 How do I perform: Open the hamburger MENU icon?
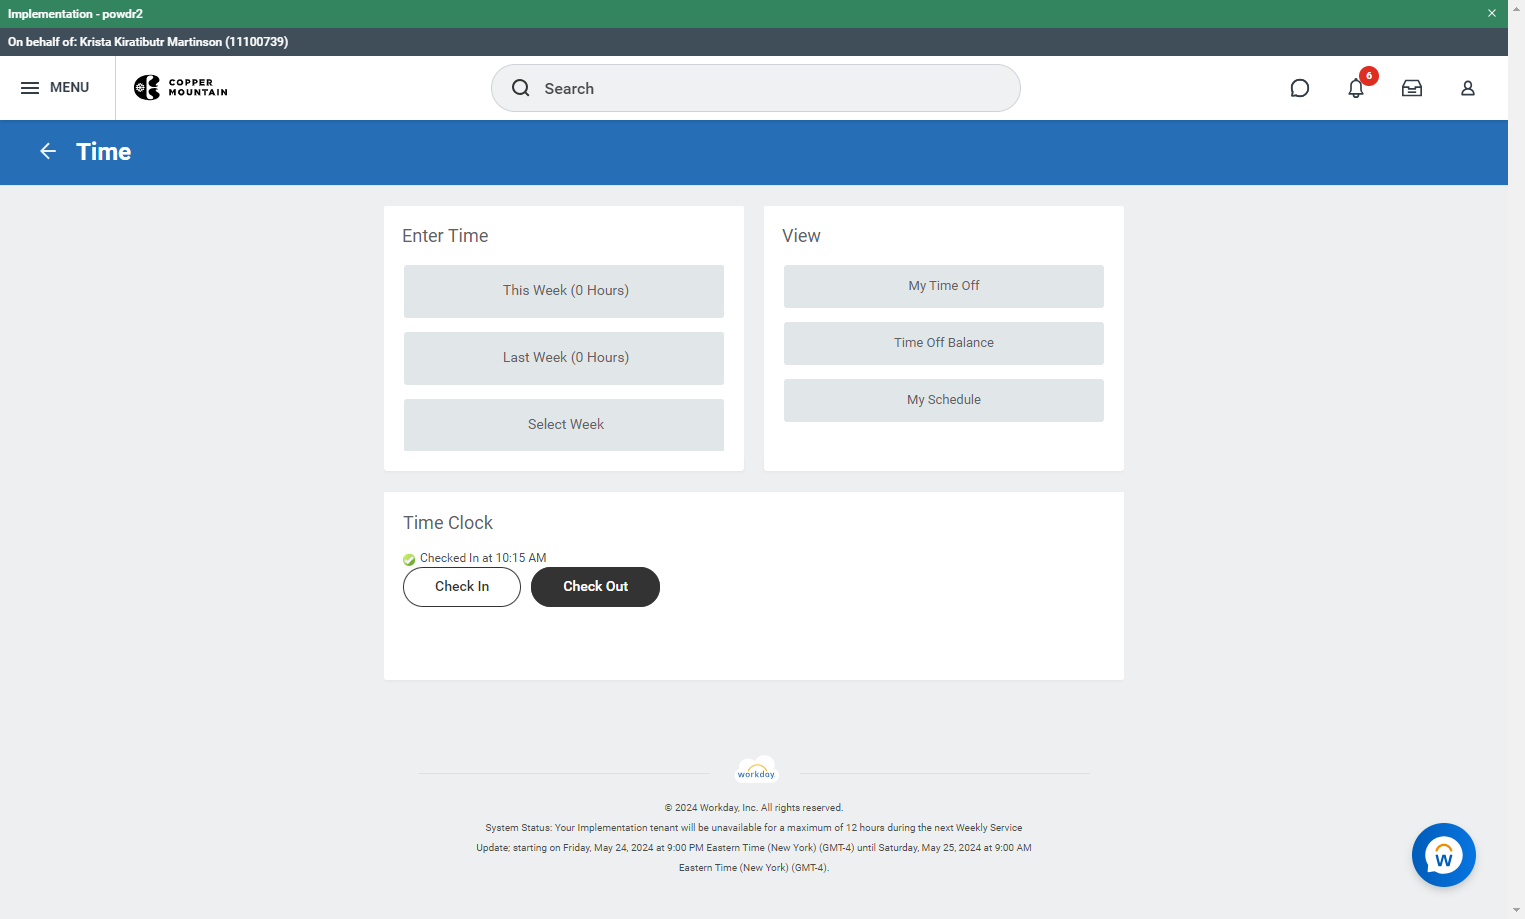click(30, 88)
